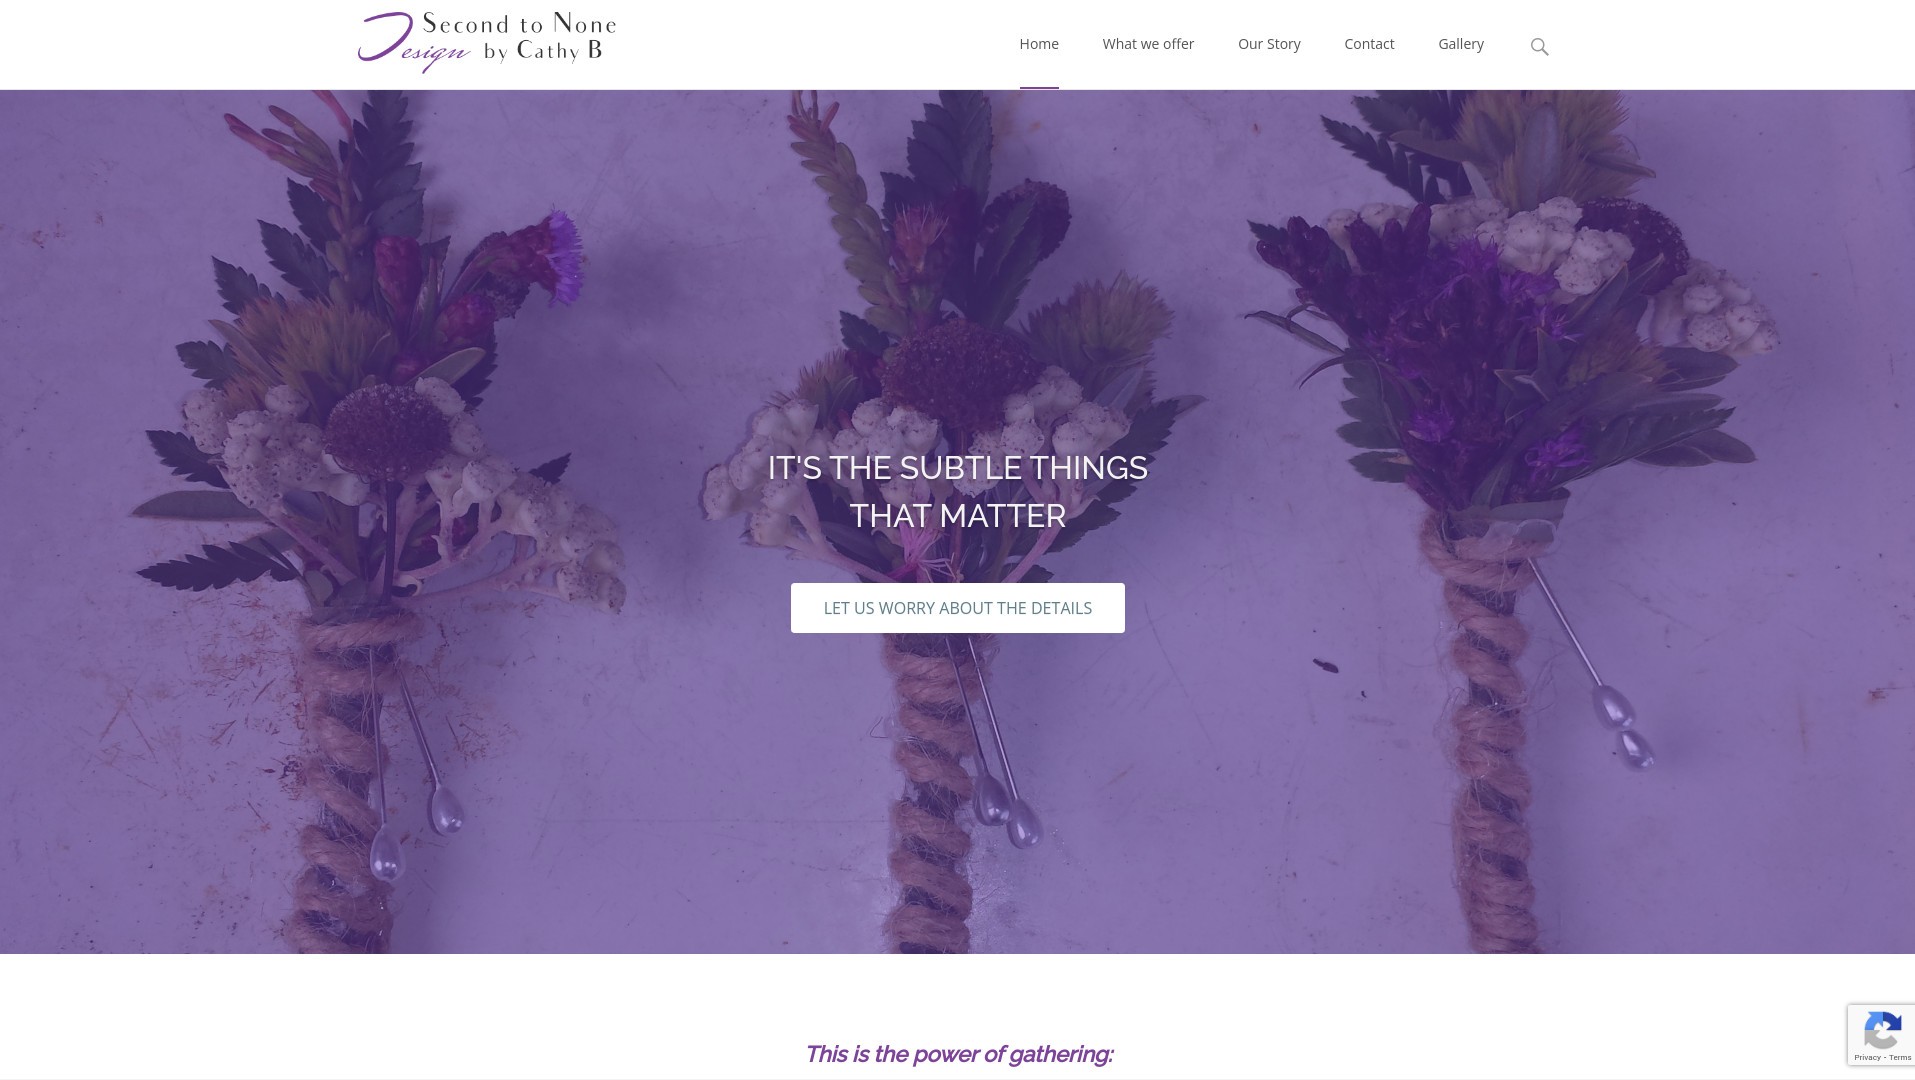Click the It's The Subtle Things heading
Image resolution: width=1915 pixels, height=1080 pixels.
click(958, 492)
